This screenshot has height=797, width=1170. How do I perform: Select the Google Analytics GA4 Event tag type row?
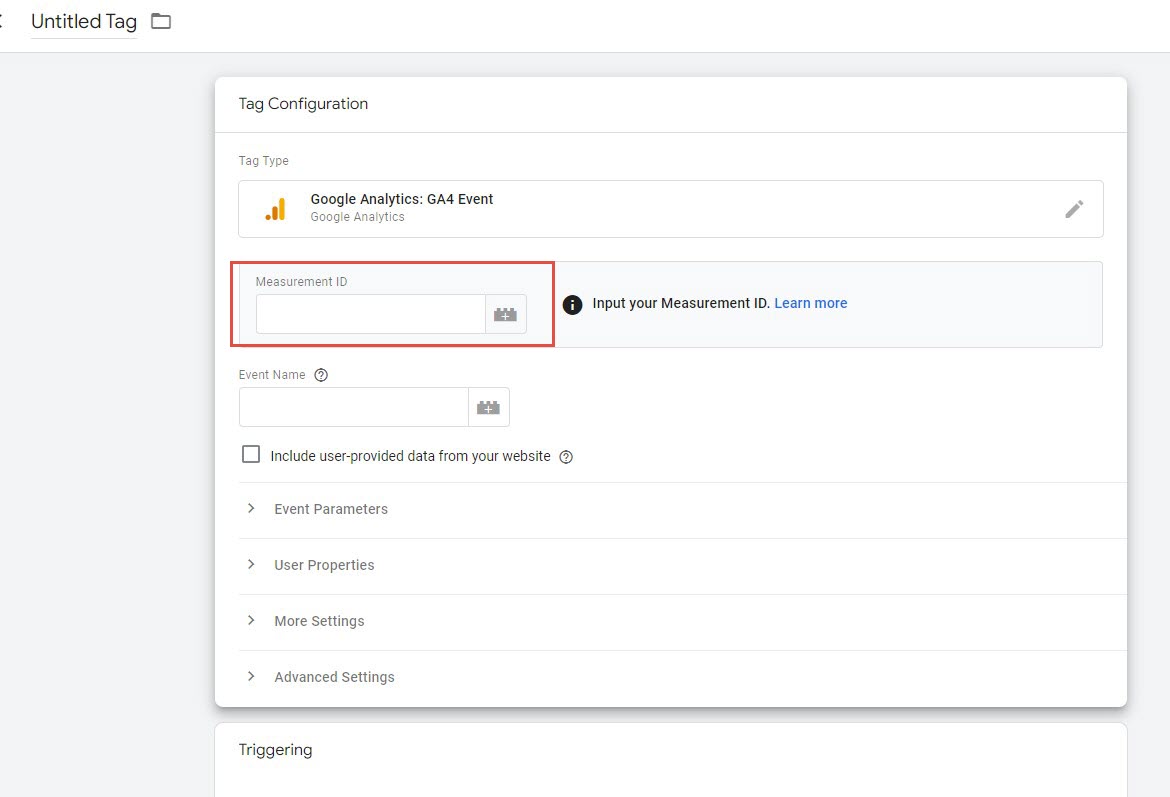[x=670, y=208]
